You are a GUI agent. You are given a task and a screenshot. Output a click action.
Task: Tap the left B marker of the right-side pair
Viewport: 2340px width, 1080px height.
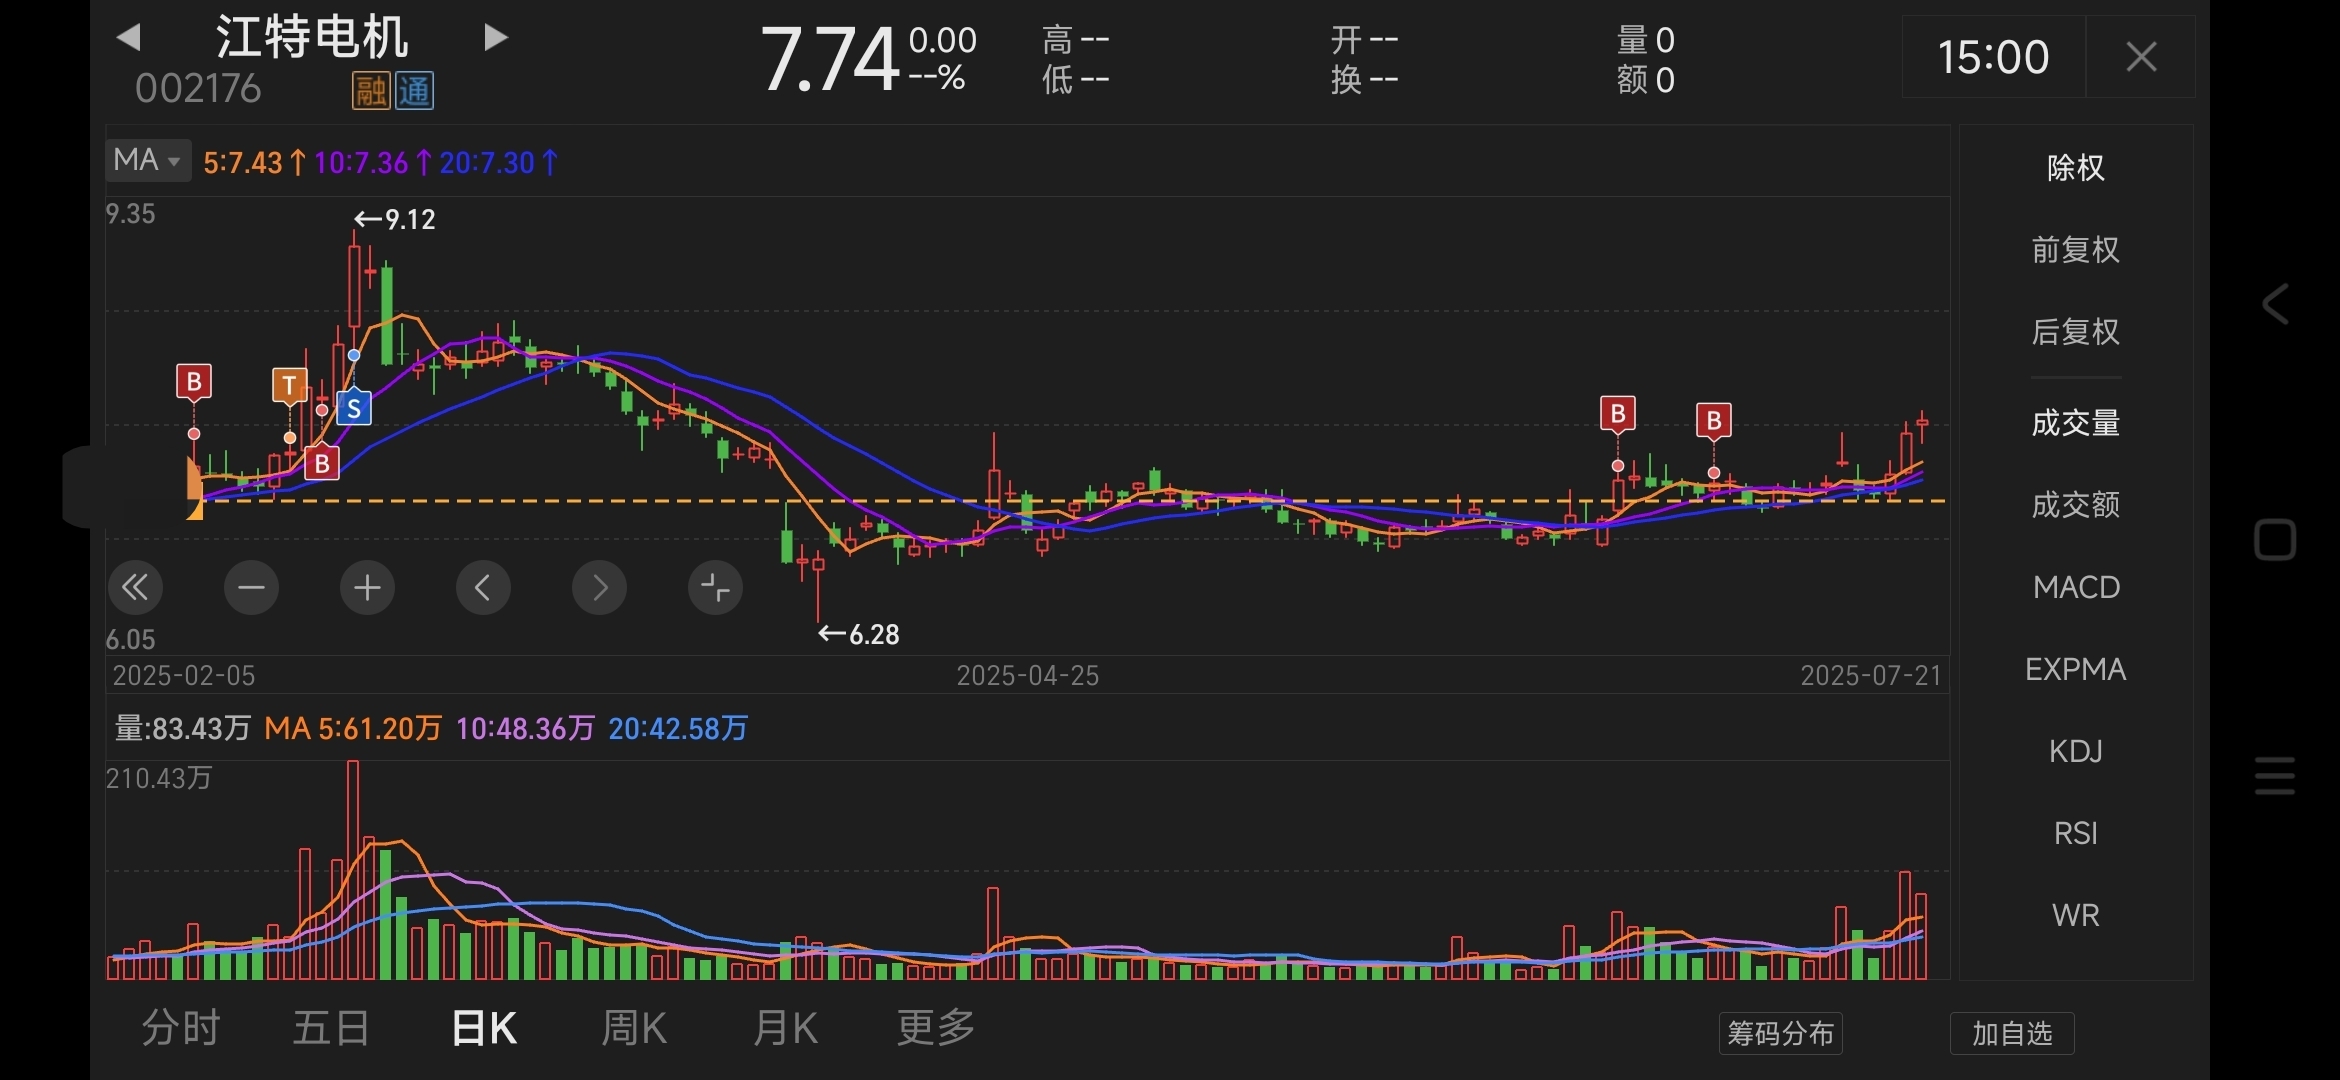pos(1618,414)
